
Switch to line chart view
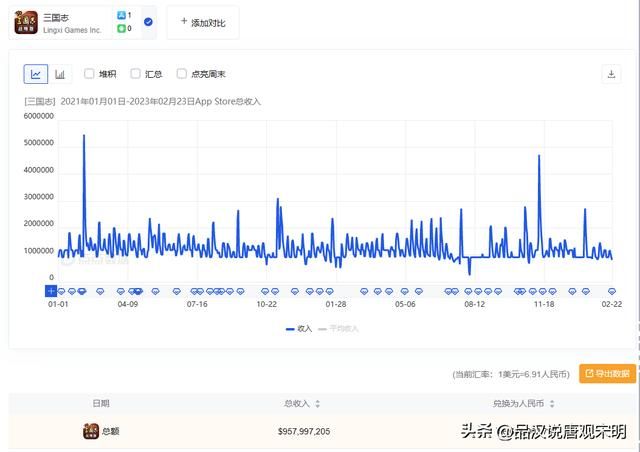point(36,74)
